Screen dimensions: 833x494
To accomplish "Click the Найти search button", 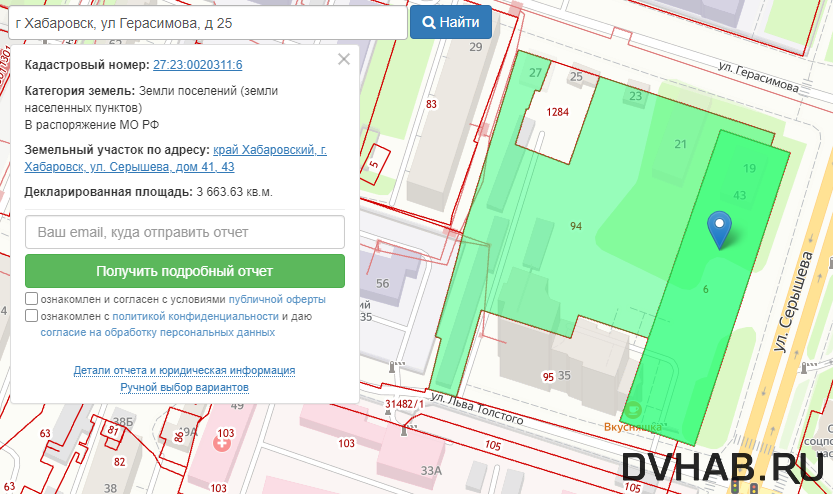I will (450, 22).
